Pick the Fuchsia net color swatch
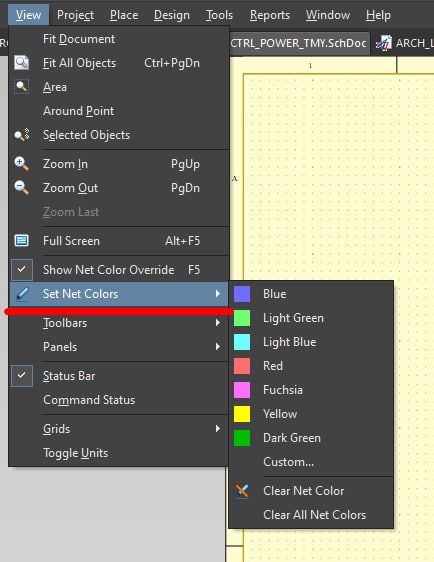Image resolution: width=434 pixels, height=562 pixels. pos(242,390)
